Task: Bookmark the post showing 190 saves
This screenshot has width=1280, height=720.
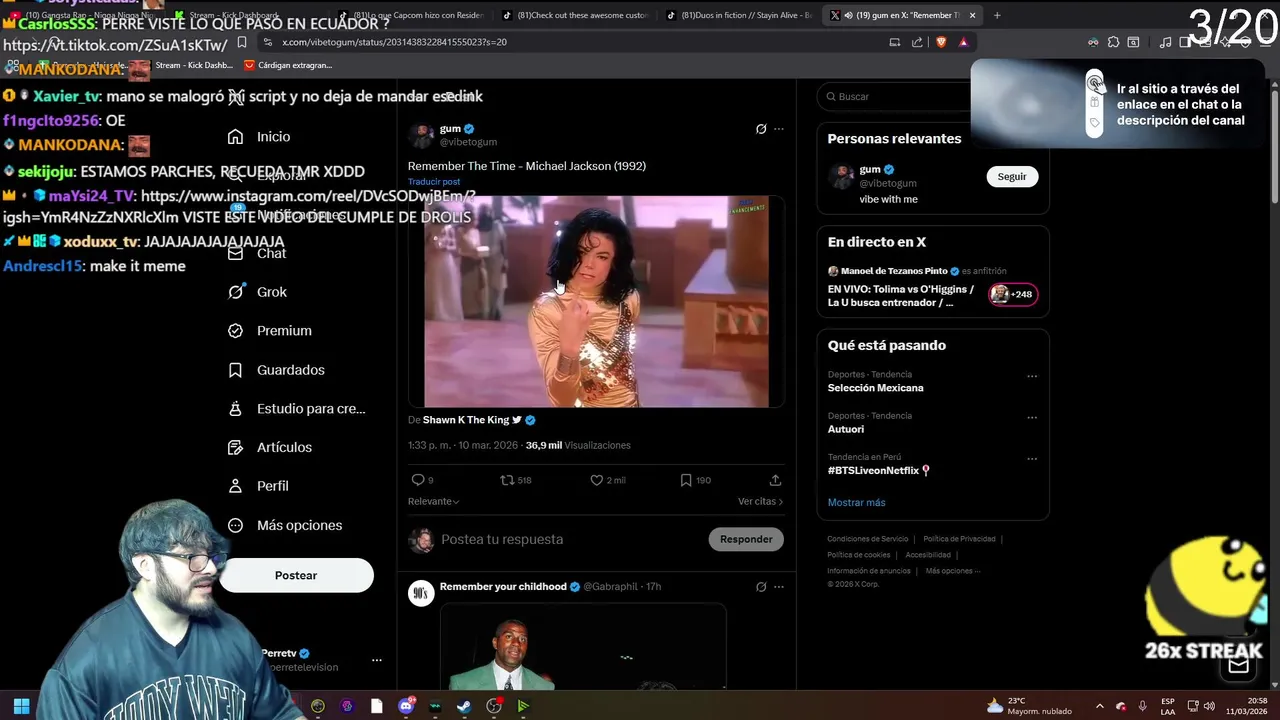Action: [x=695, y=480]
